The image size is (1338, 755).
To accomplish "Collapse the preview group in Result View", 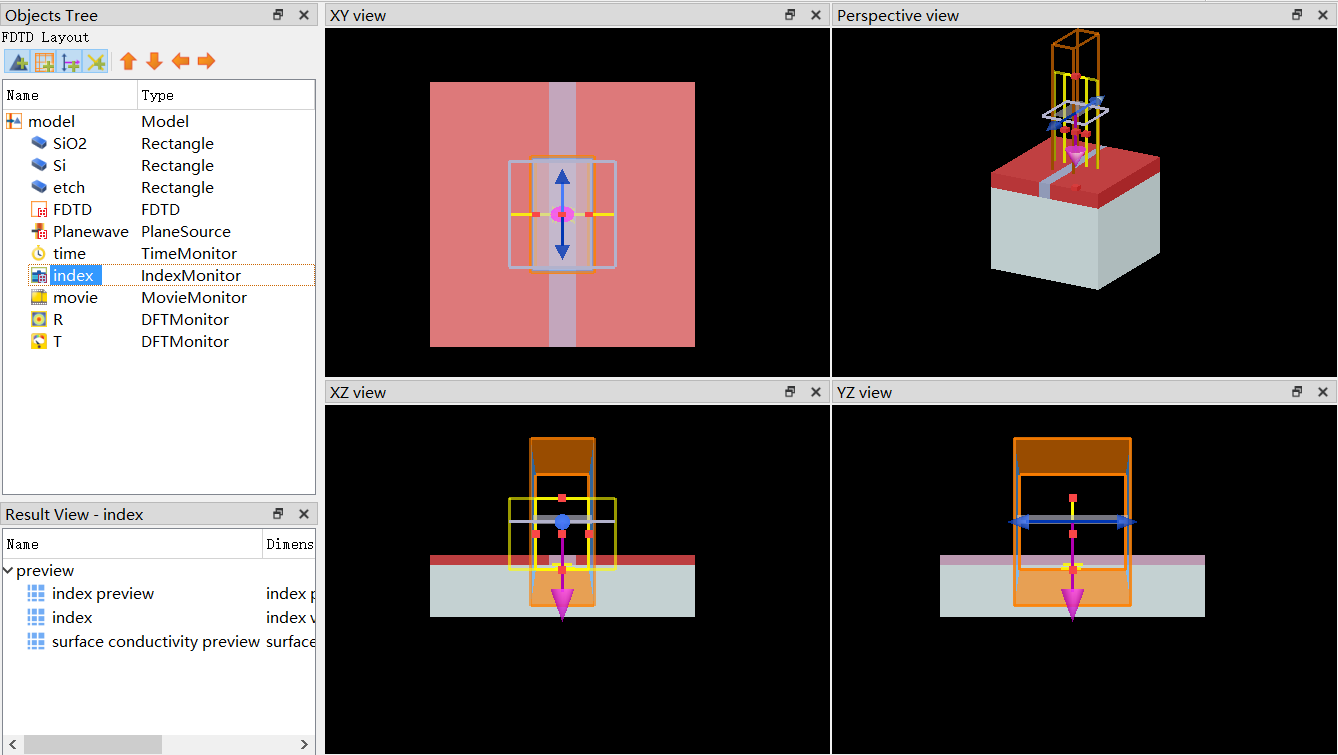I will tap(9, 570).
